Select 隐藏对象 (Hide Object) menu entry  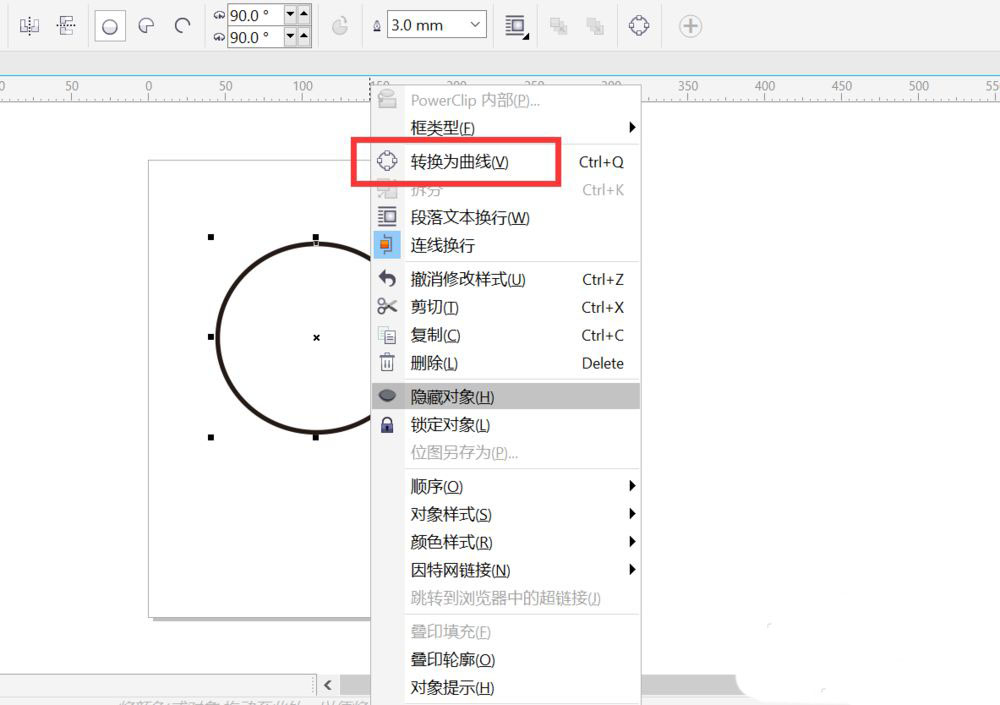tap(452, 397)
